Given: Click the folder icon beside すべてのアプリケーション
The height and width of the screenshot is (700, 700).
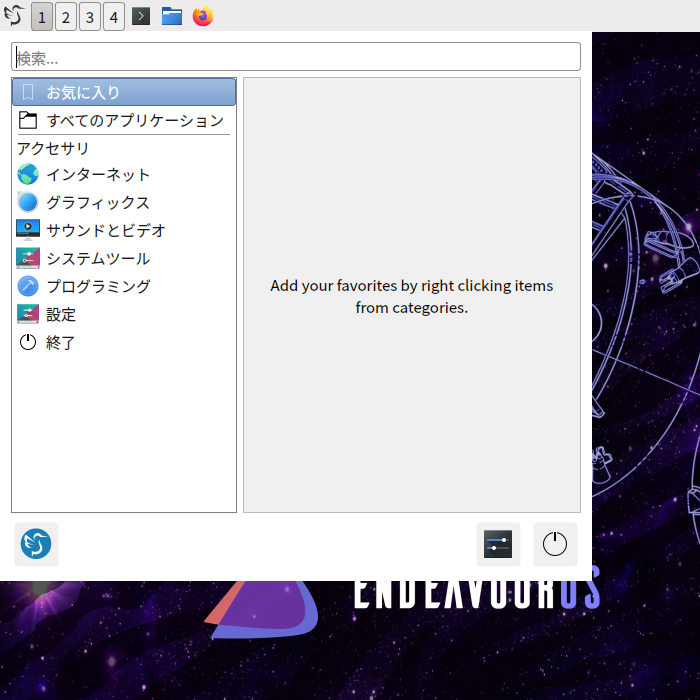Looking at the screenshot, I should (28, 120).
